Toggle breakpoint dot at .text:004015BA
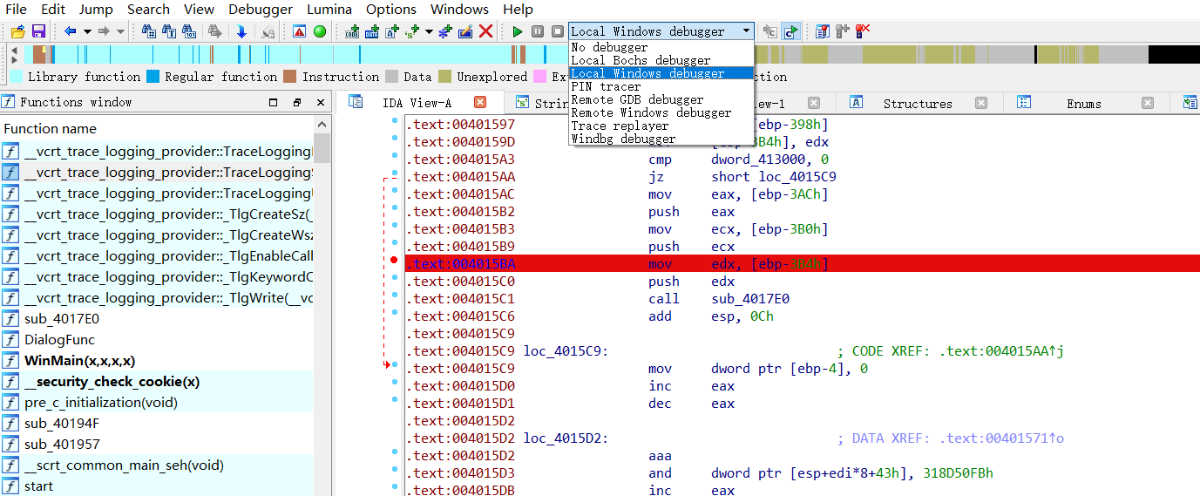 394,261
